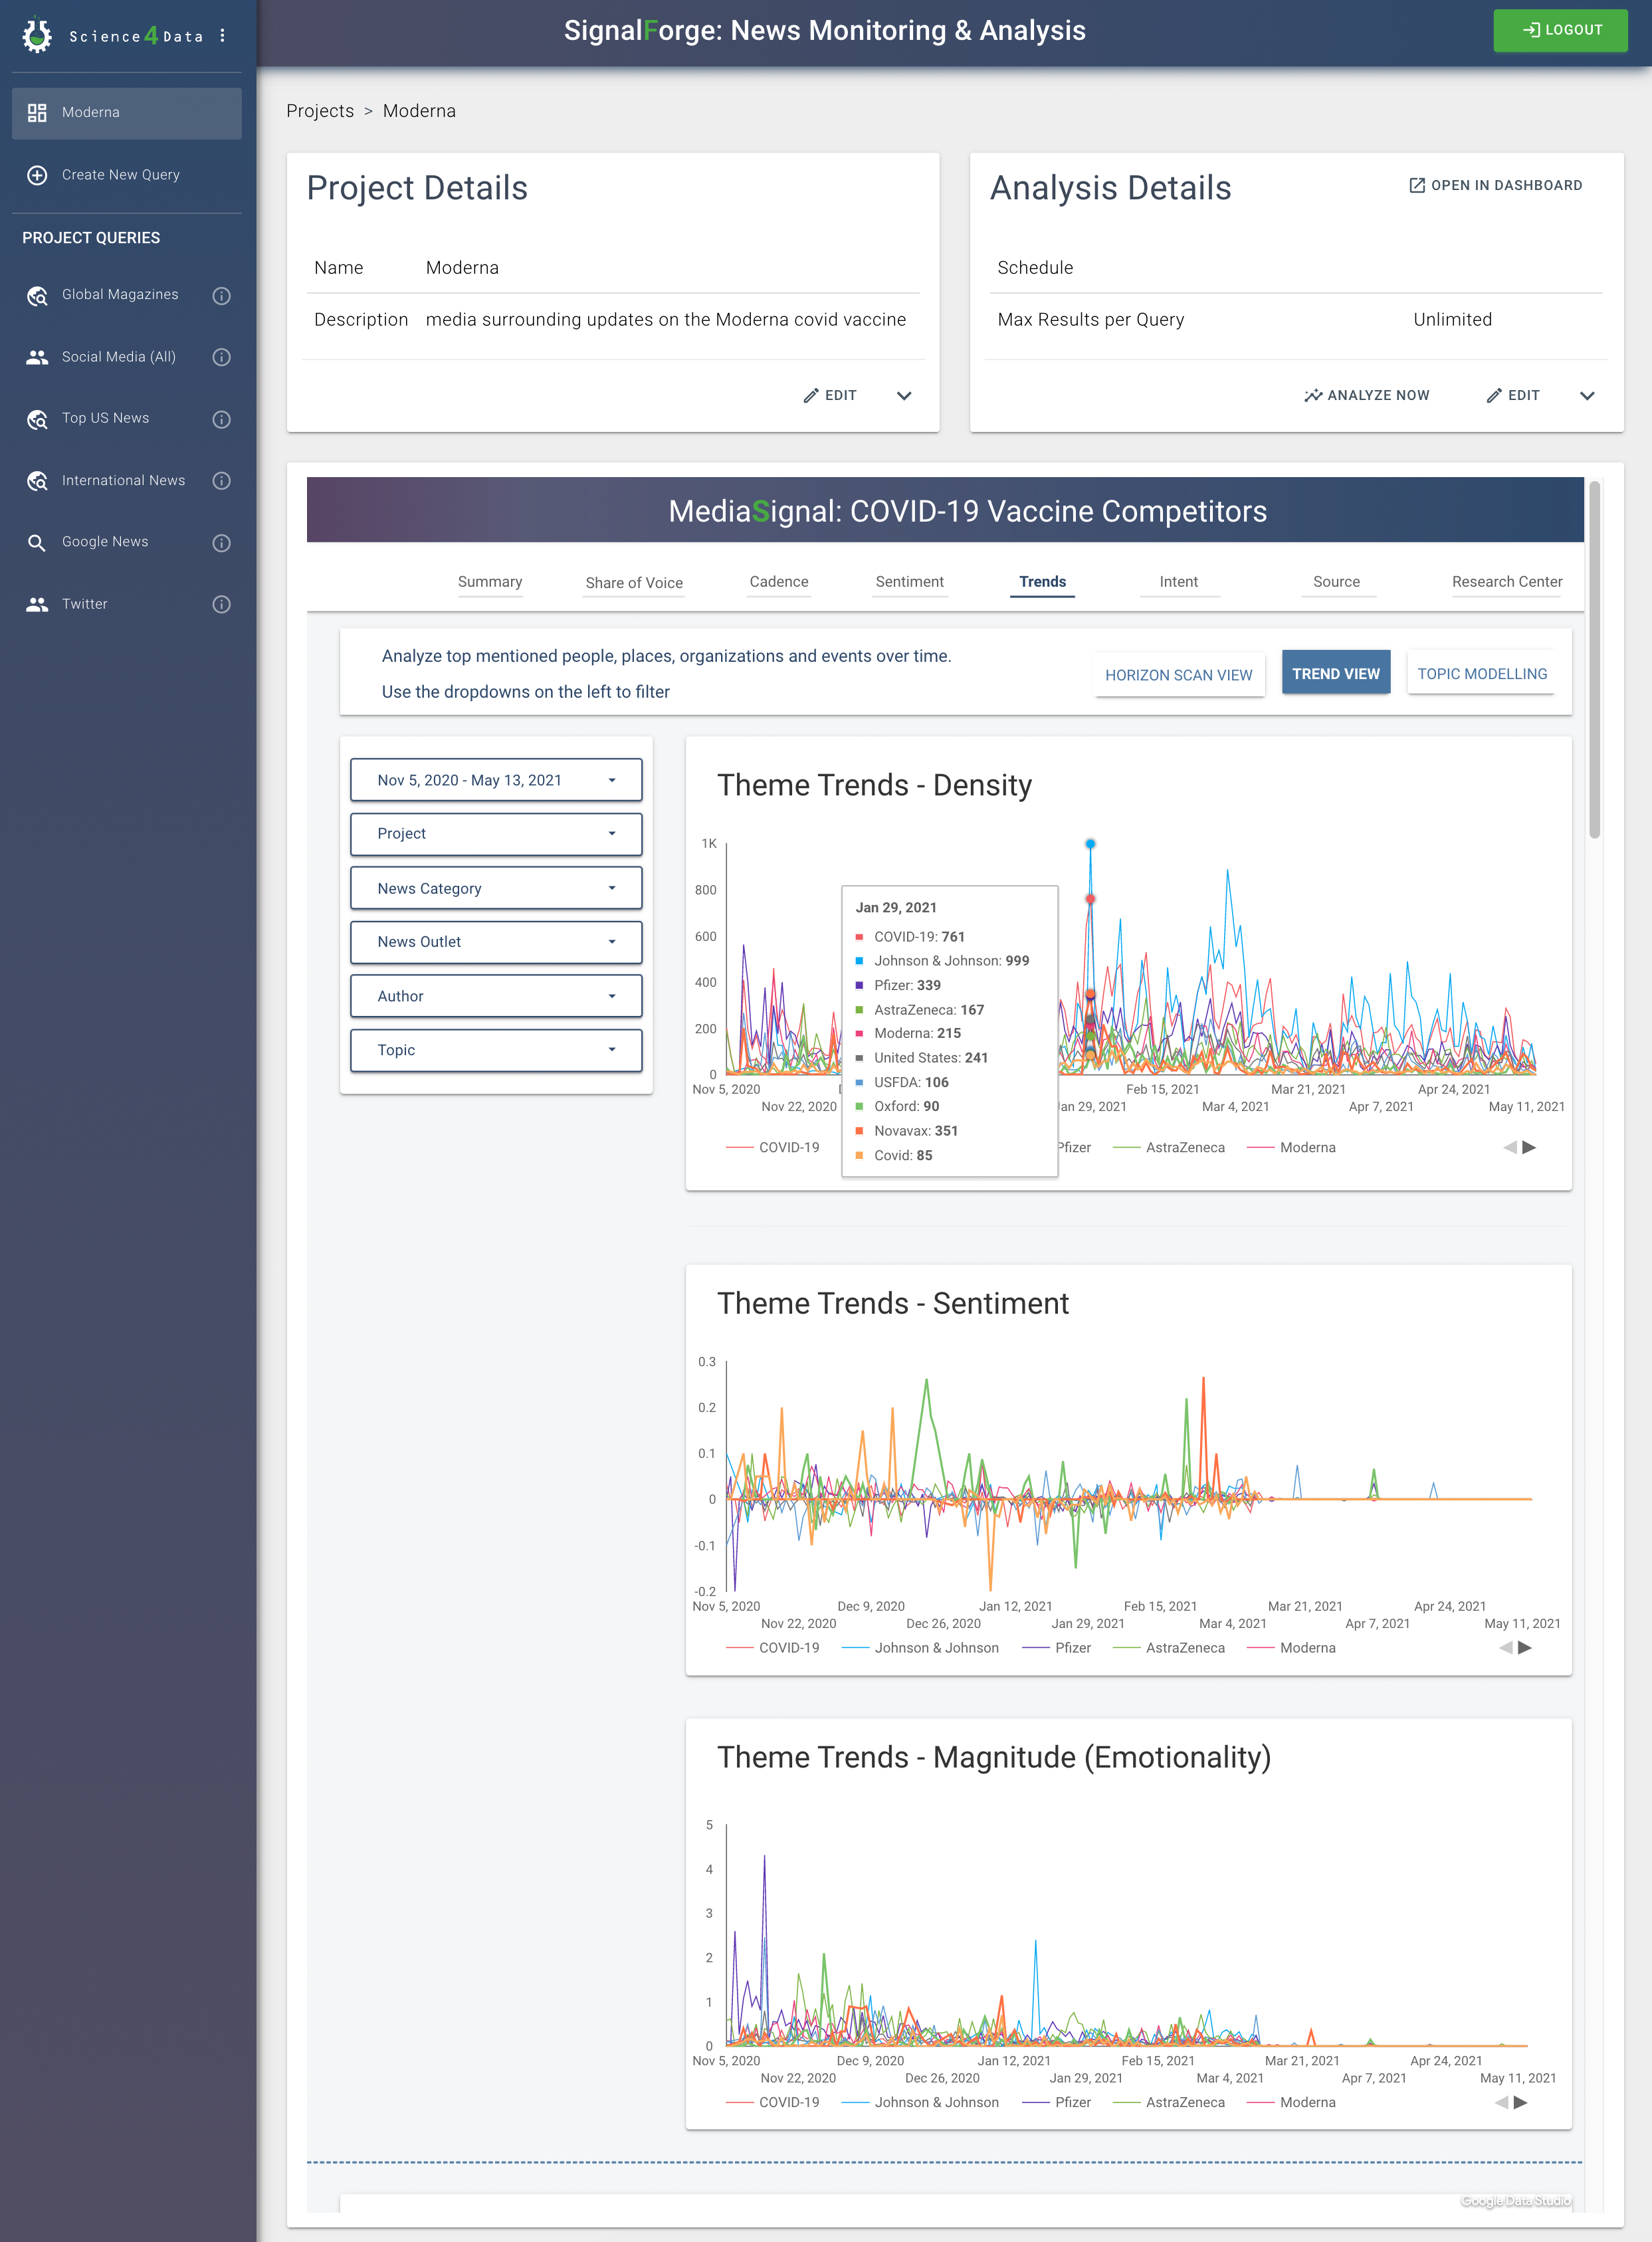Open the Project filter dropdown
1652x2242 pixels.
pyautogui.click(x=496, y=834)
